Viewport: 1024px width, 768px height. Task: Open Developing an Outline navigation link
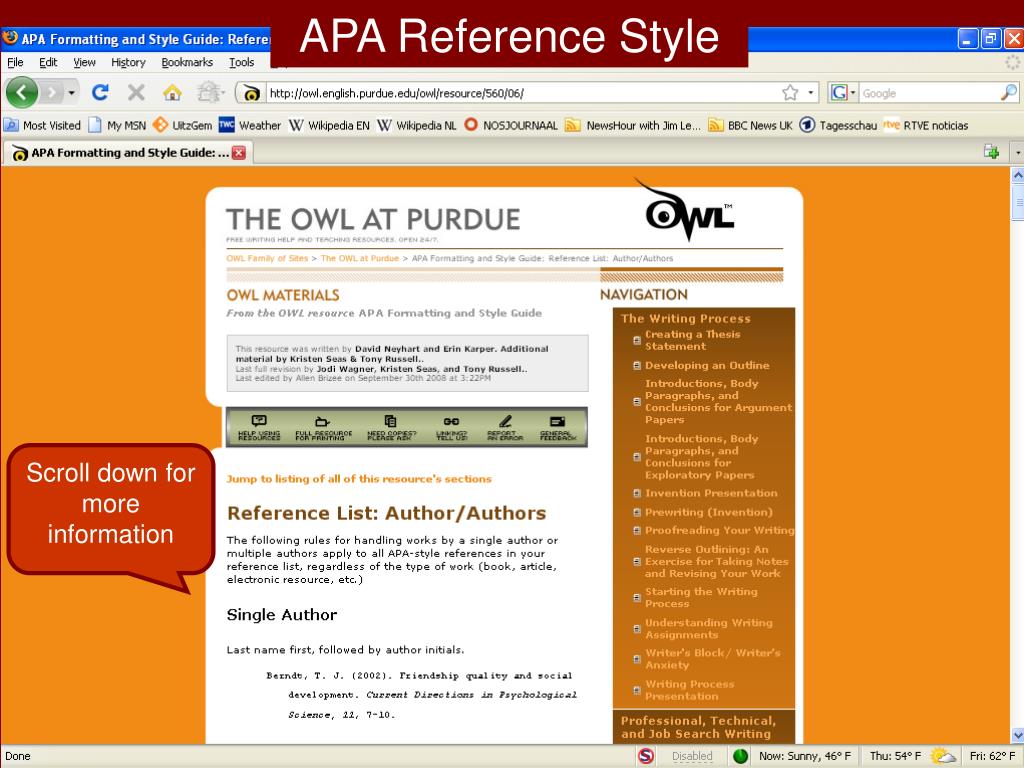point(707,366)
